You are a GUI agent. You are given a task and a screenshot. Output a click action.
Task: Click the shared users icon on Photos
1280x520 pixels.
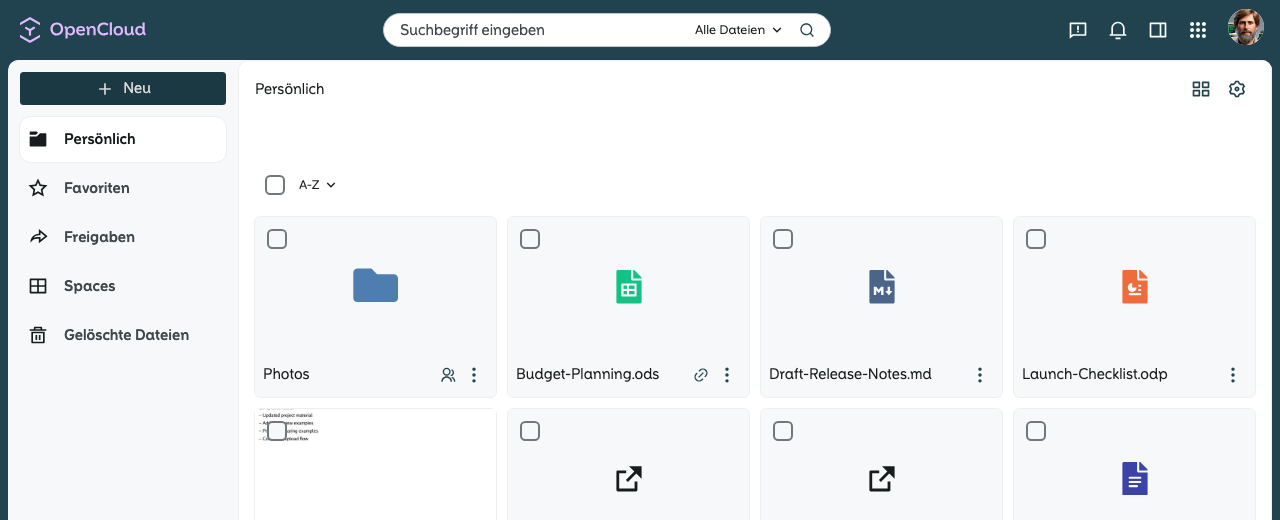[448, 375]
